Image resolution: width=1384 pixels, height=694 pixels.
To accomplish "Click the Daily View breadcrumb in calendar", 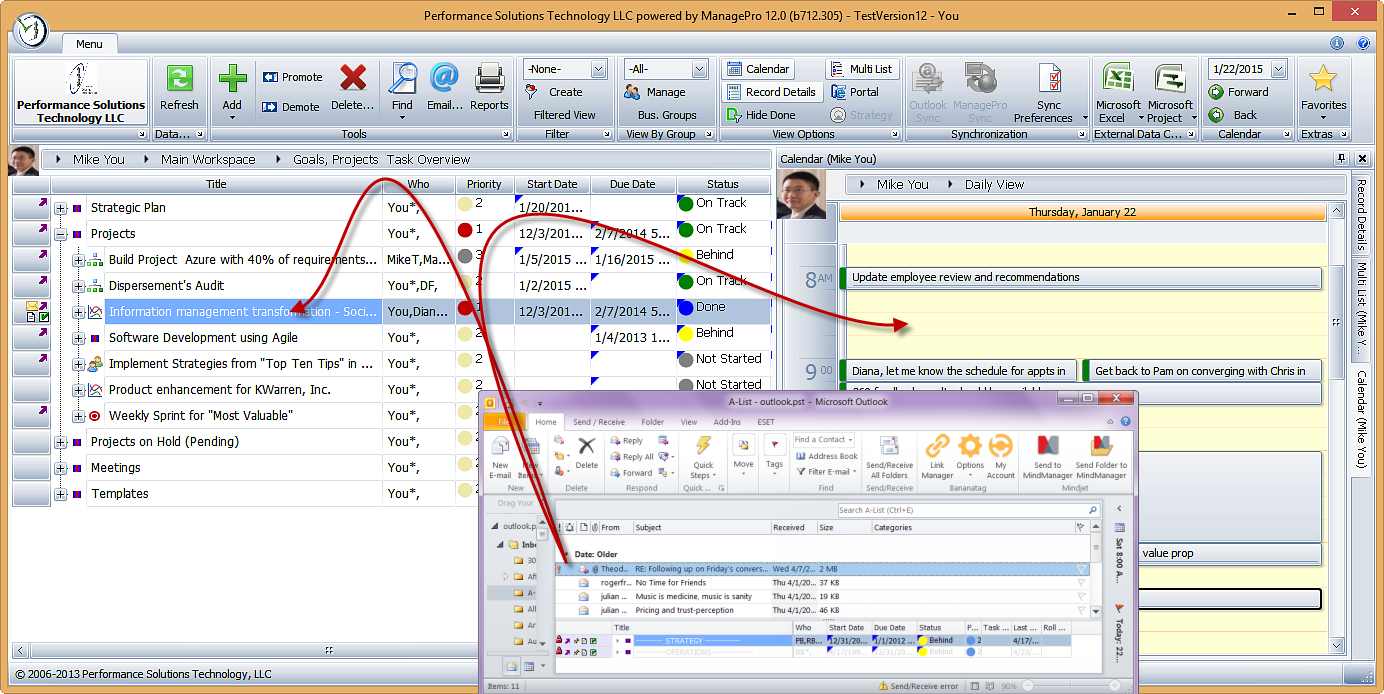I will click(x=994, y=184).
